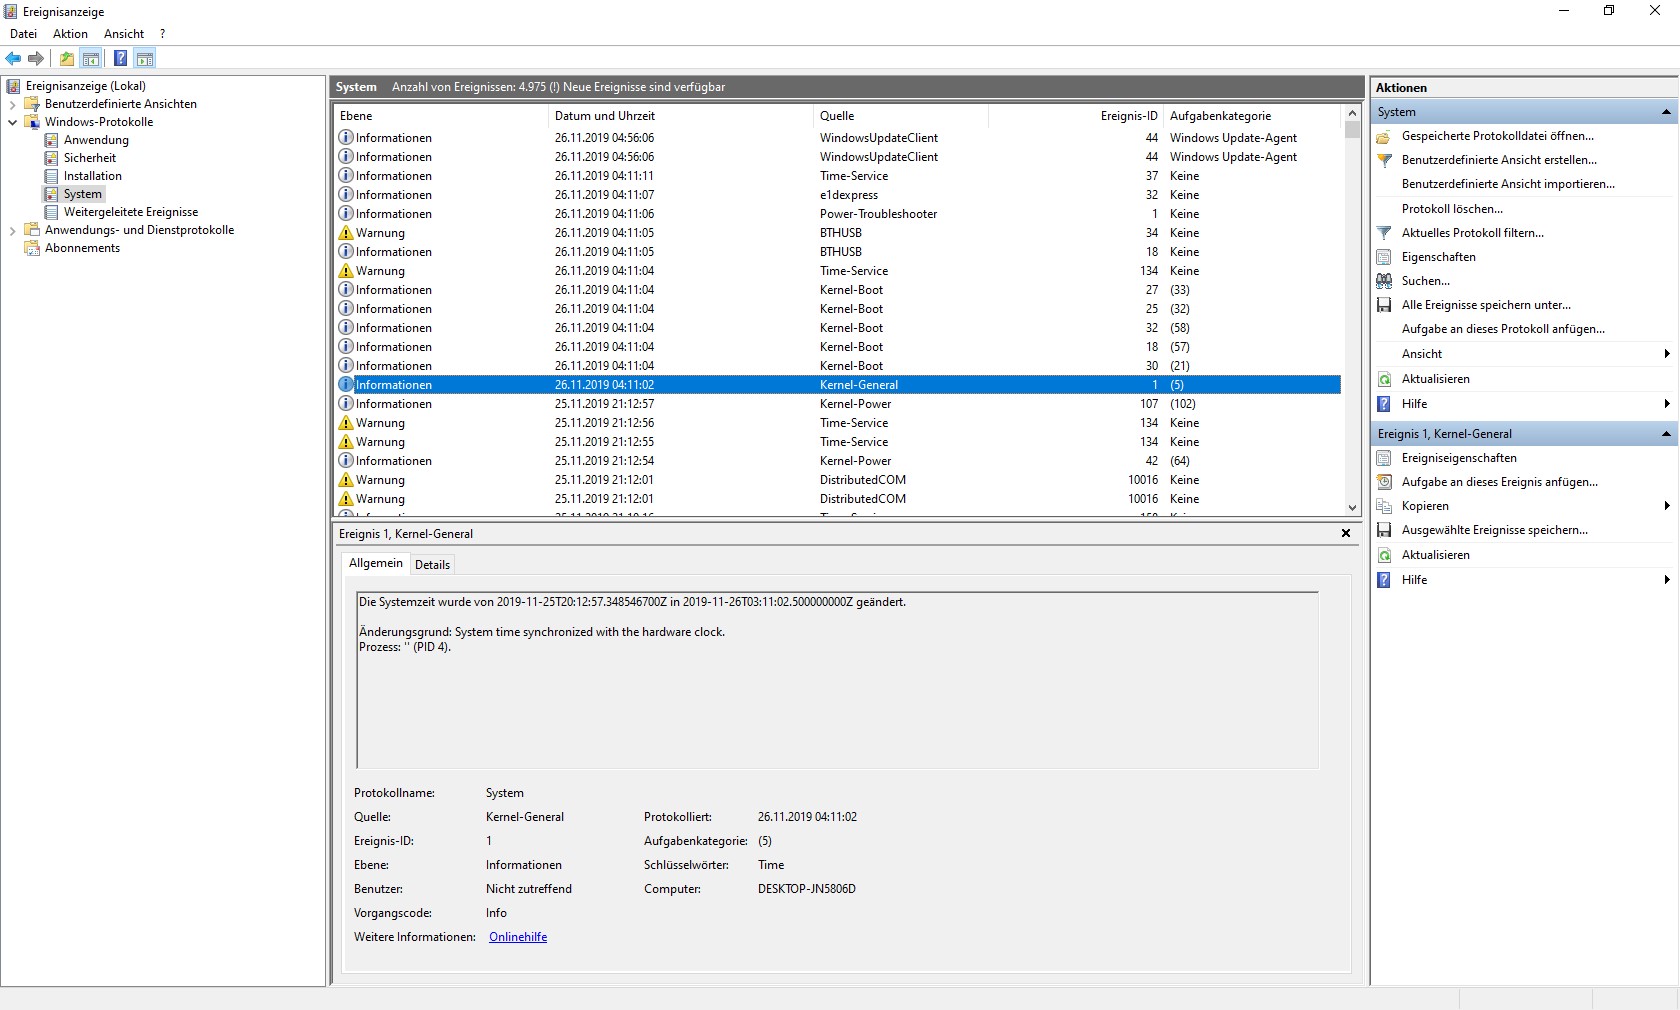Select the Power-Troubleshooter event row
Image resolution: width=1680 pixels, height=1010 pixels.
(838, 214)
